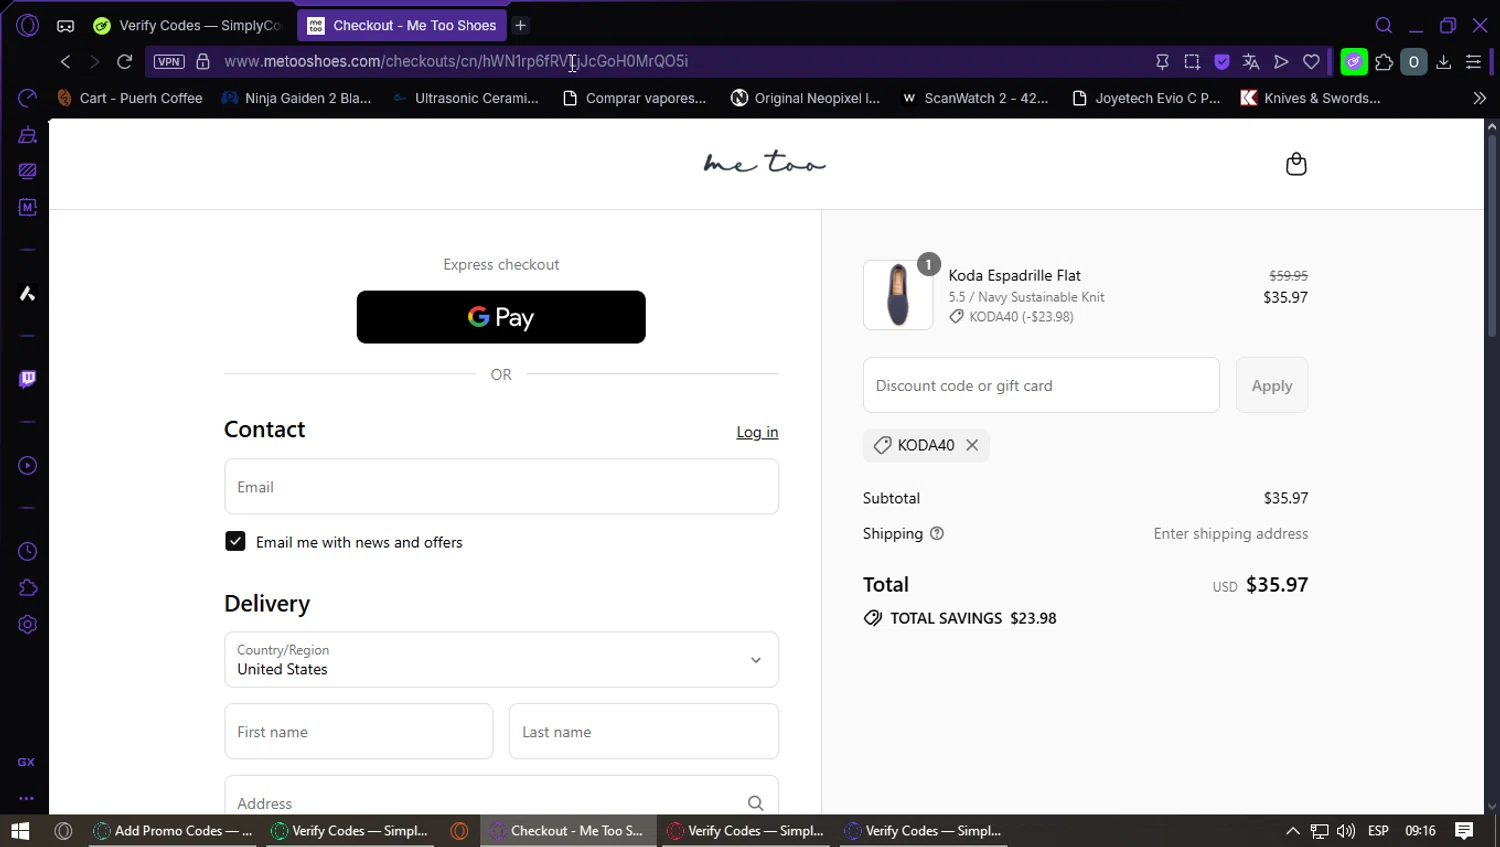The width and height of the screenshot is (1500, 847).
Task: Open the Ninja Gaiden 2 bookmark
Action: click(297, 98)
